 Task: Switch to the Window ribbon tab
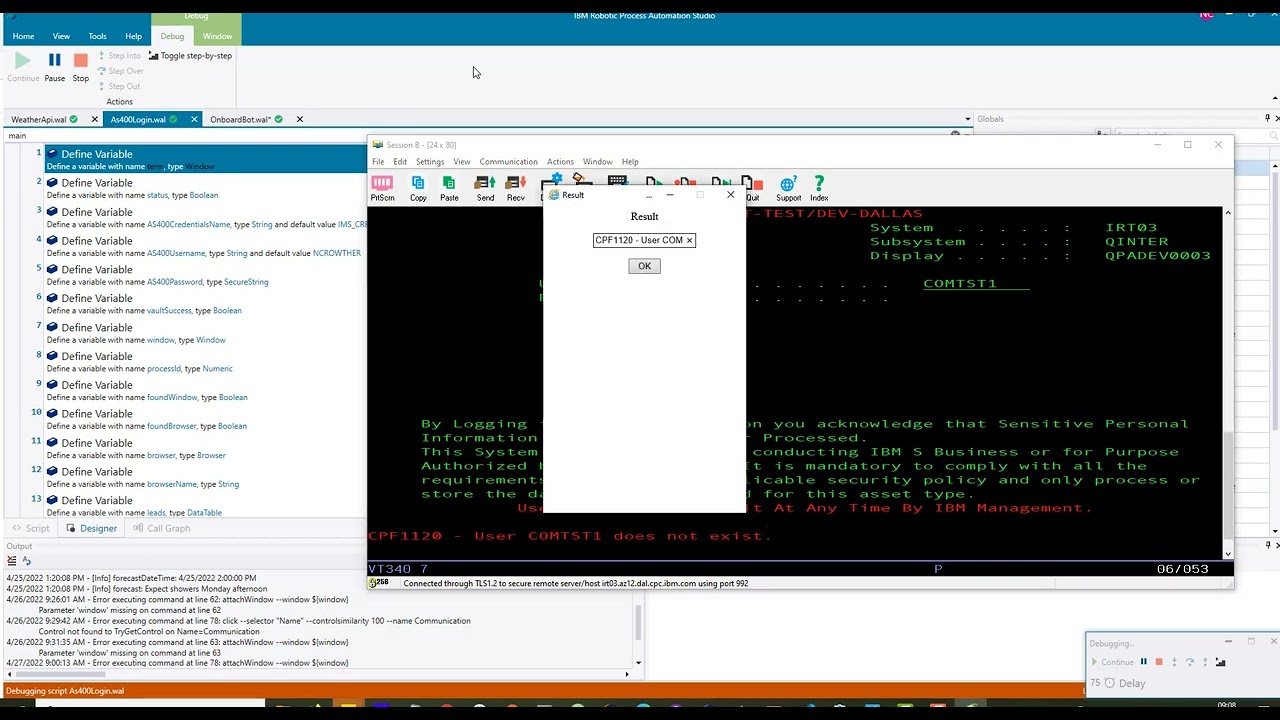tap(217, 36)
